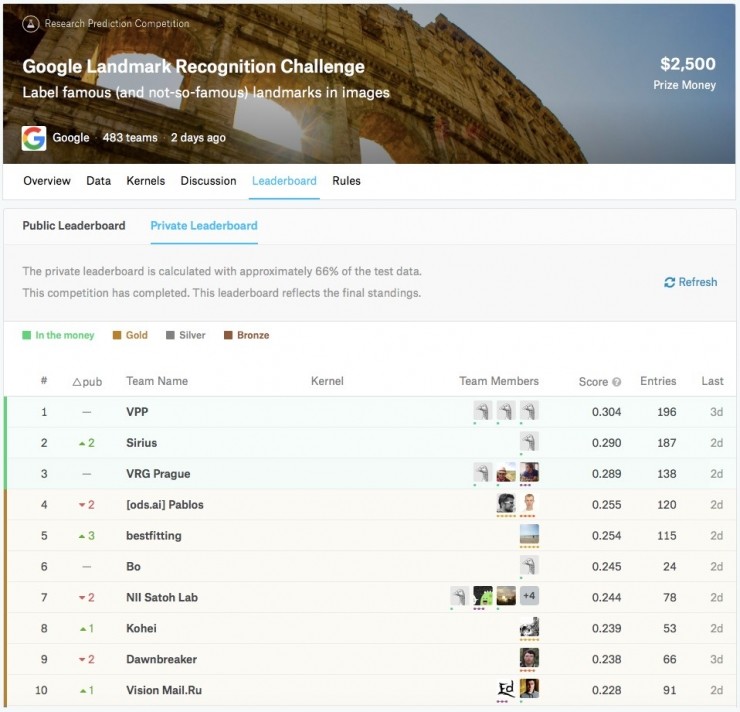The width and height of the screenshot is (740, 712).
Task: Click the Team Members column header
Action: tap(499, 381)
